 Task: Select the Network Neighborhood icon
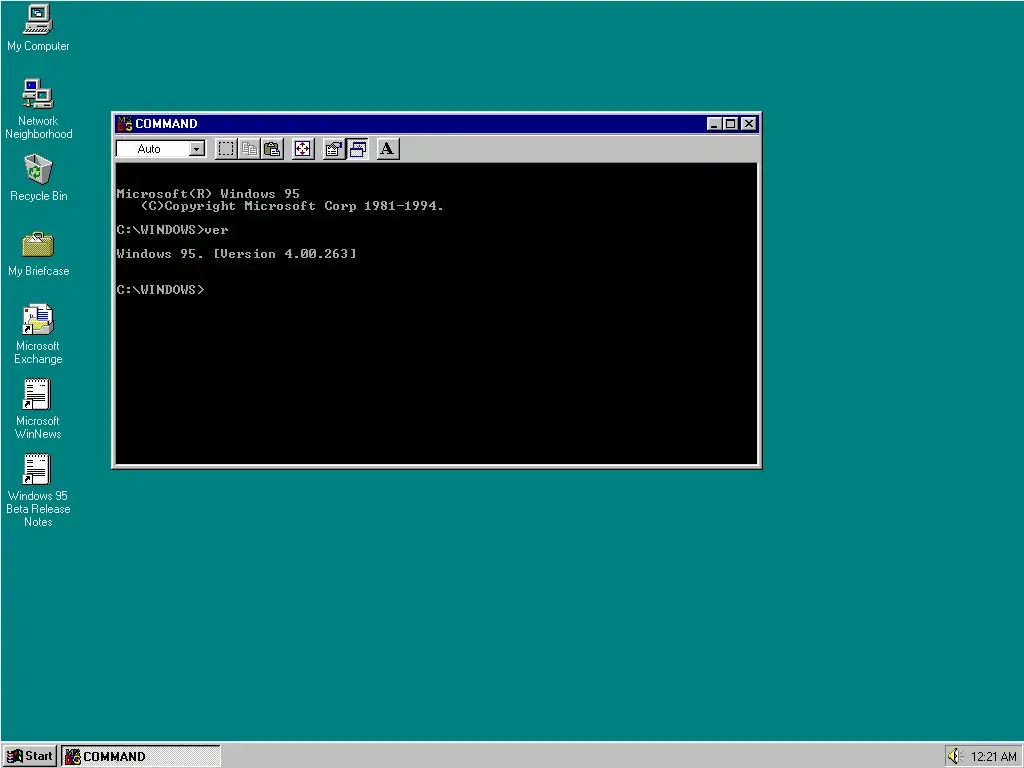pos(38,108)
